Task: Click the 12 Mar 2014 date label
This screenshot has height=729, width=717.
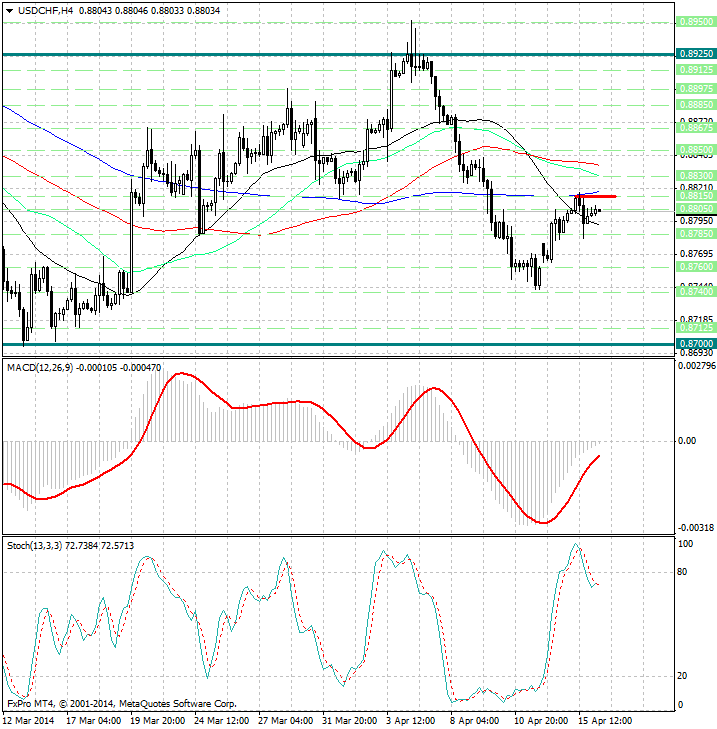Action: tap(31, 720)
